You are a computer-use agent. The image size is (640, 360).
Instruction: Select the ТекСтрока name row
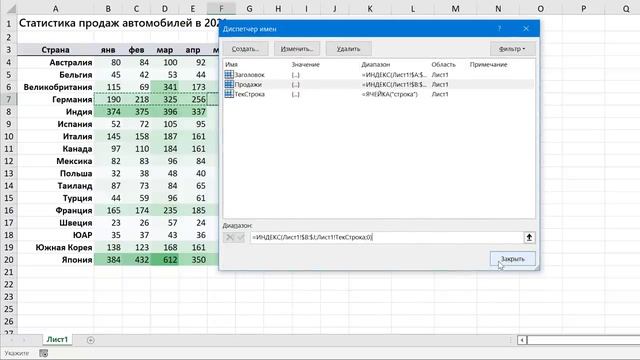[379, 94]
